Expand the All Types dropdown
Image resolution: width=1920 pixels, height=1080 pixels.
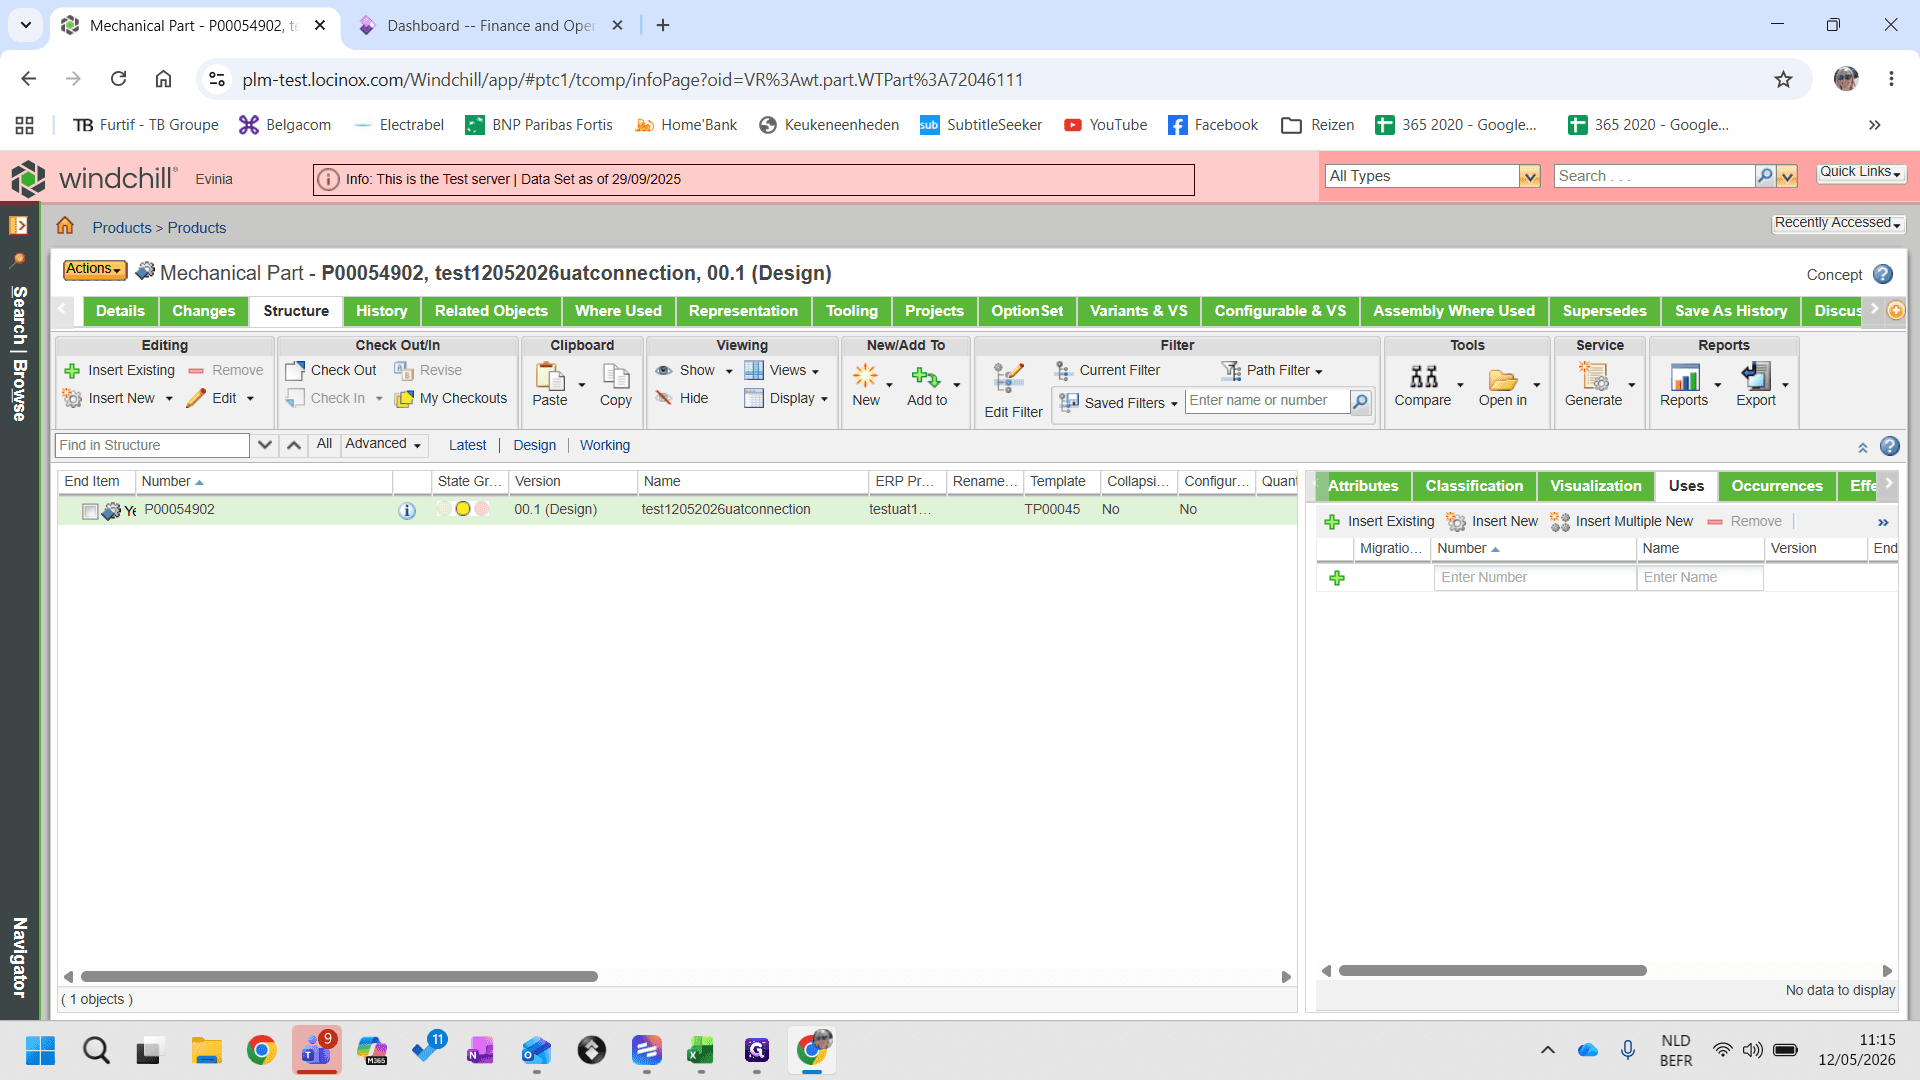click(x=1529, y=177)
